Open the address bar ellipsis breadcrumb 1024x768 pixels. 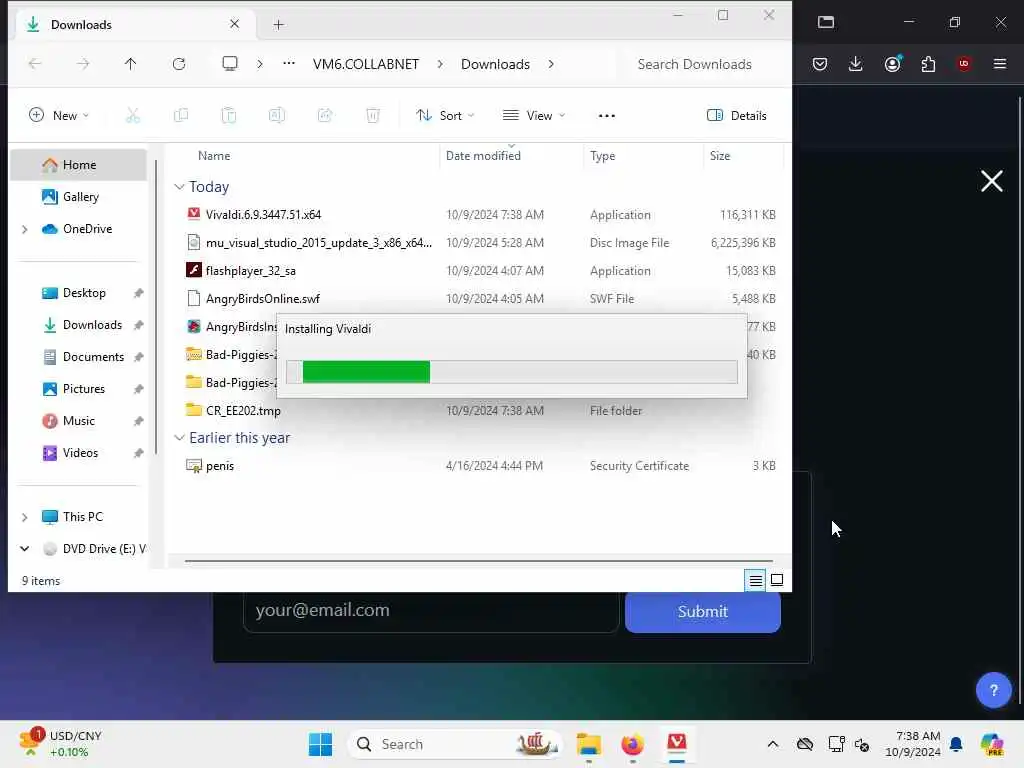click(289, 63)
